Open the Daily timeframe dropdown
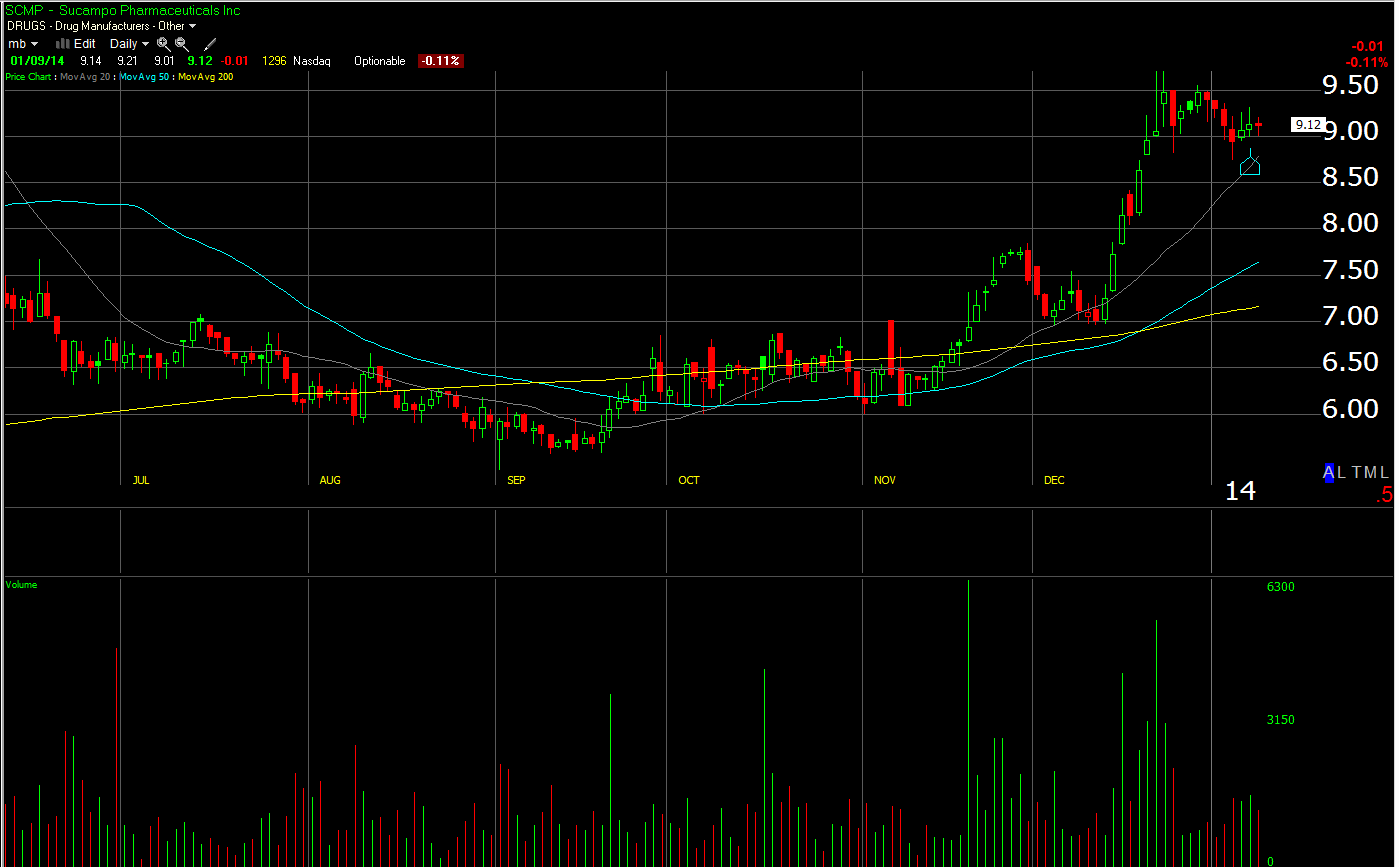This screenshot has height=867, width=1399. [x=130, y=44]
